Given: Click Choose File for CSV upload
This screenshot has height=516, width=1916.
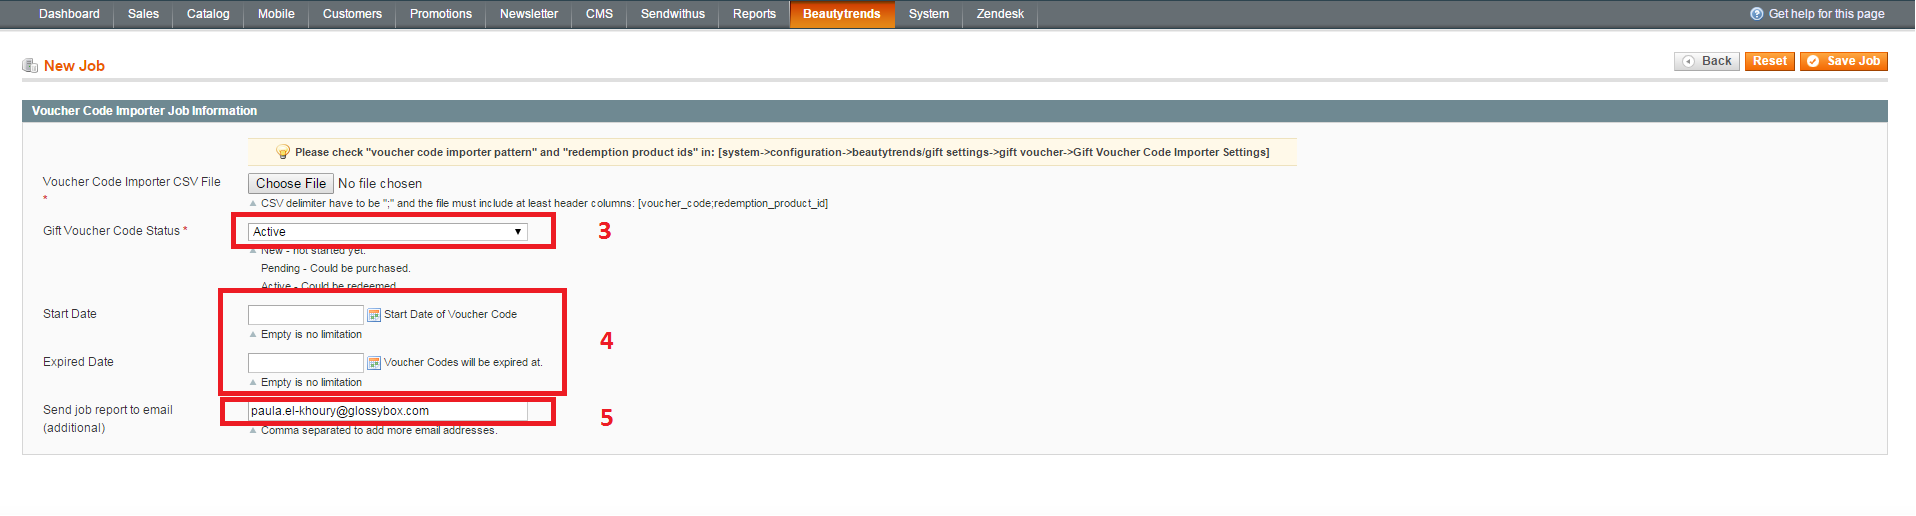Looking at the screenshot, I should pyautogui.click(x=291, y=184).
